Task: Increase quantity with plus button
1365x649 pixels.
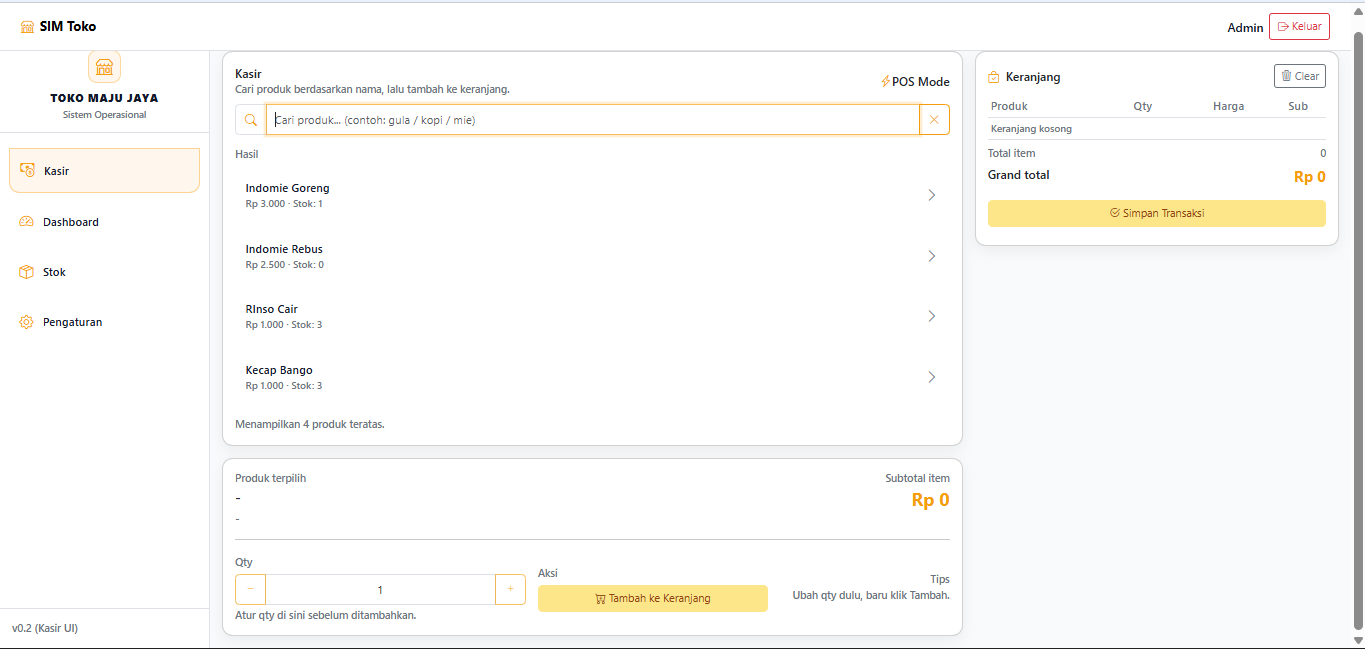Action: coord(510,590)
